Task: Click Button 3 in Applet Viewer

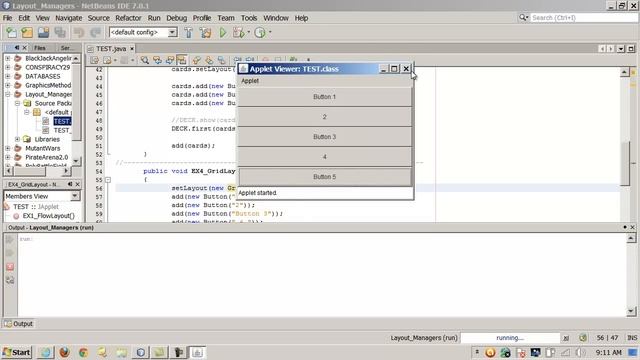Action: [324, 137]
